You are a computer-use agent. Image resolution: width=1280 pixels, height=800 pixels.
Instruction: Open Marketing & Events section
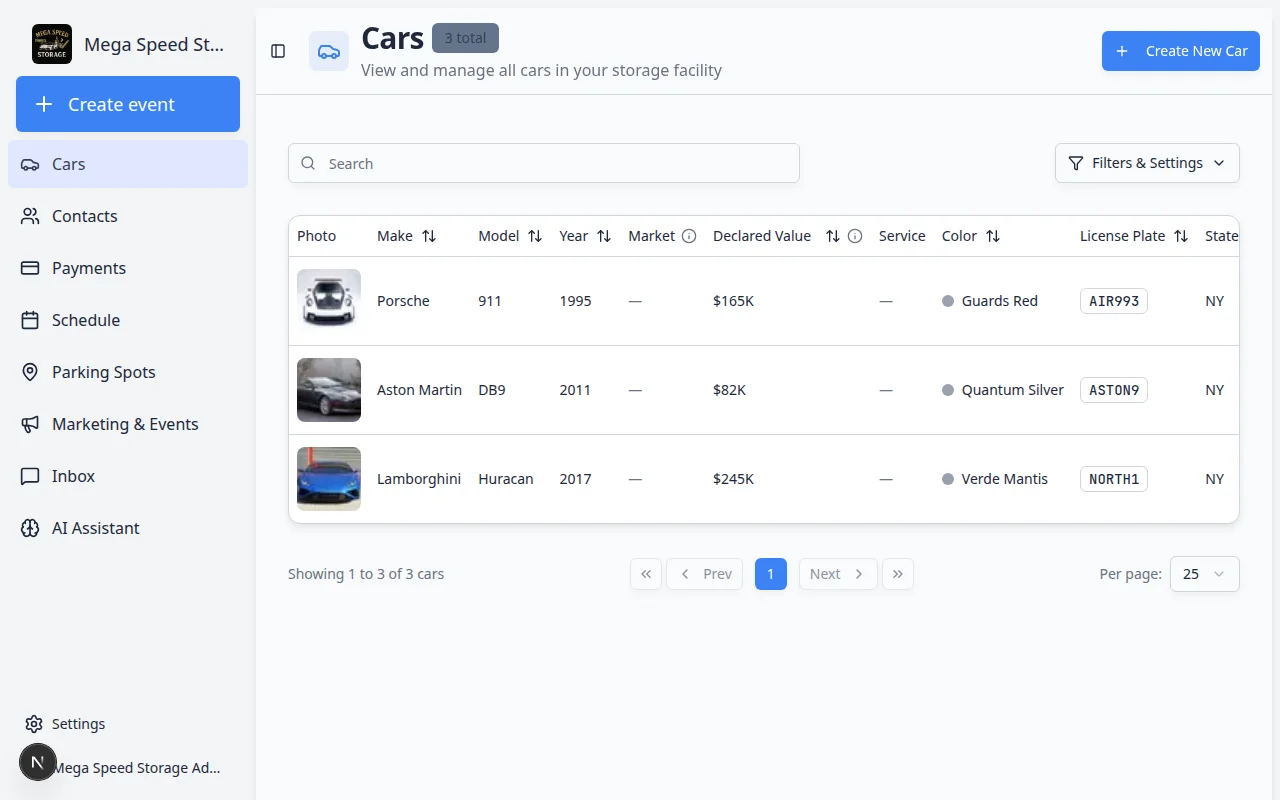128,424
